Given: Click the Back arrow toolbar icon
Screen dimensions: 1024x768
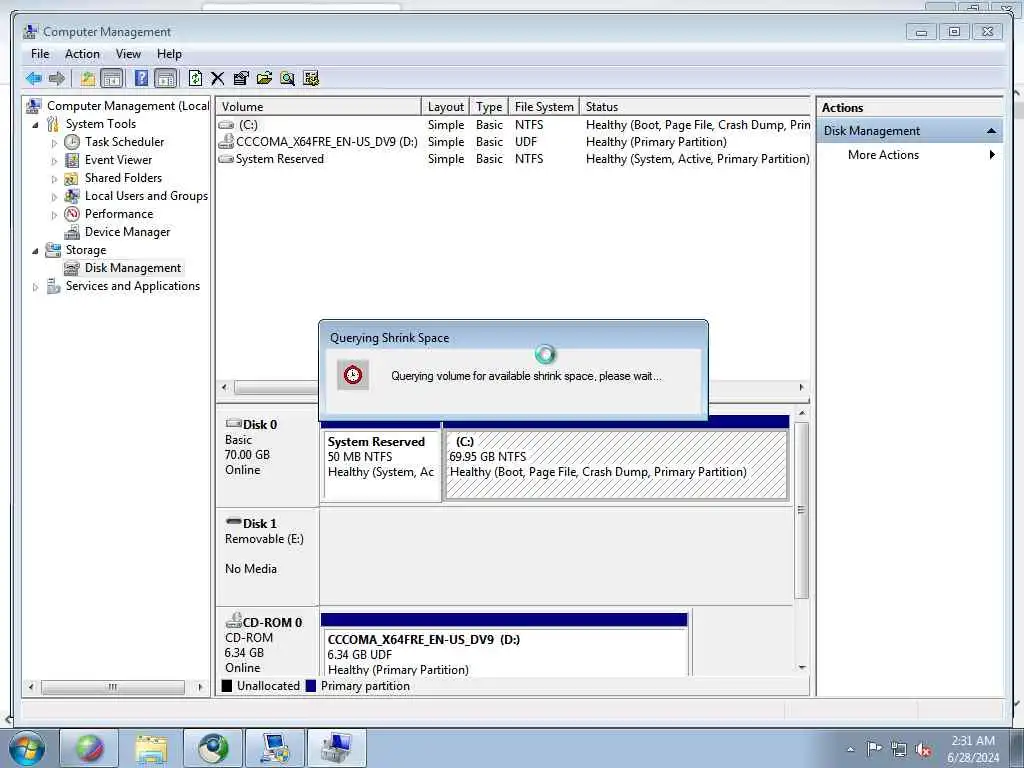Looking at the screenshot, I should coord(34,79).
